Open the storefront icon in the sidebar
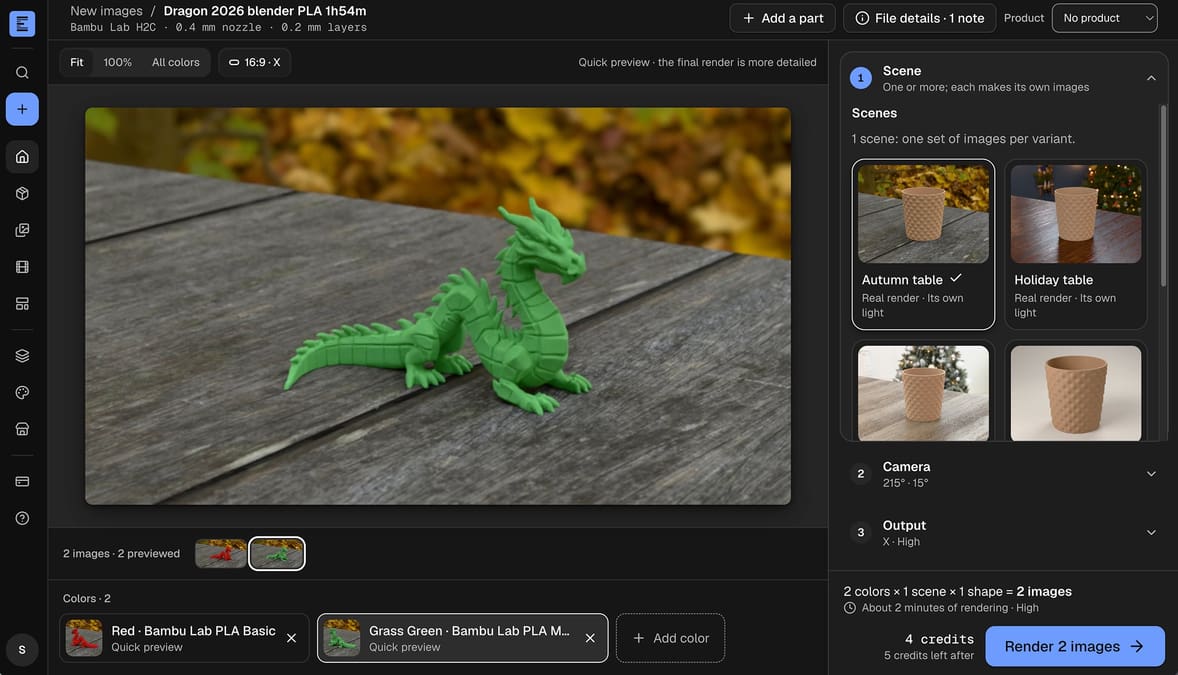This screenshot has height=675, width=1178. pos(22,429)
